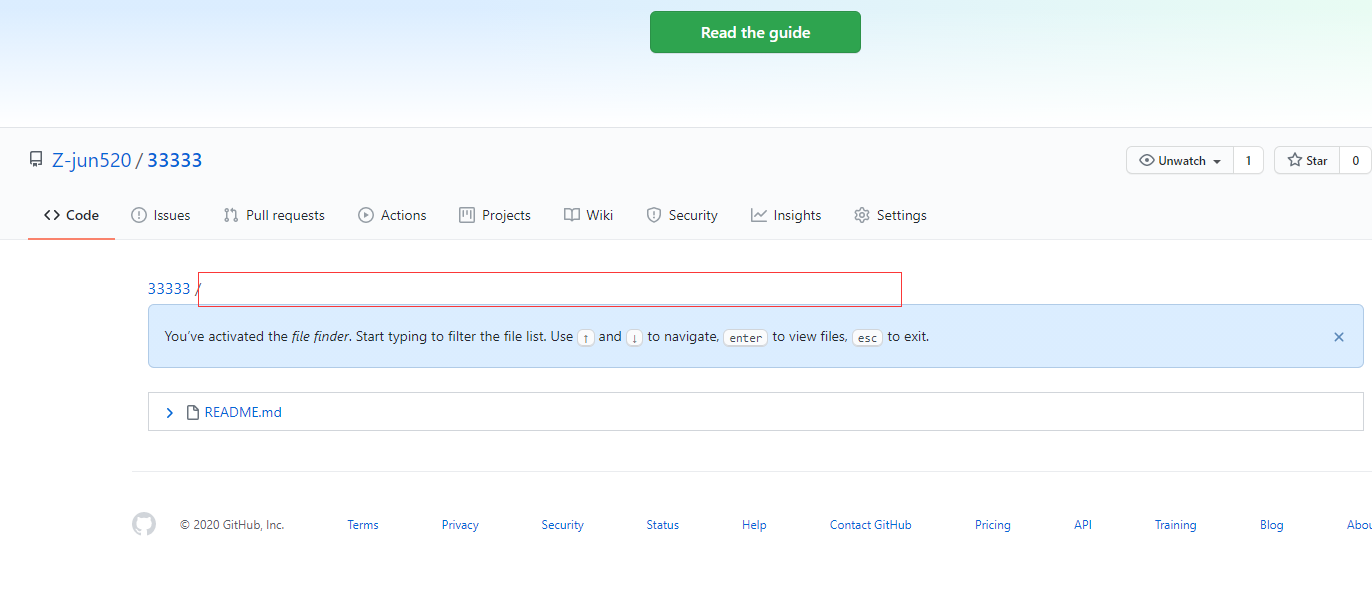Click the Insights graph icon
The width and height of the screenshot is (1372, 590).
(759, 215)
